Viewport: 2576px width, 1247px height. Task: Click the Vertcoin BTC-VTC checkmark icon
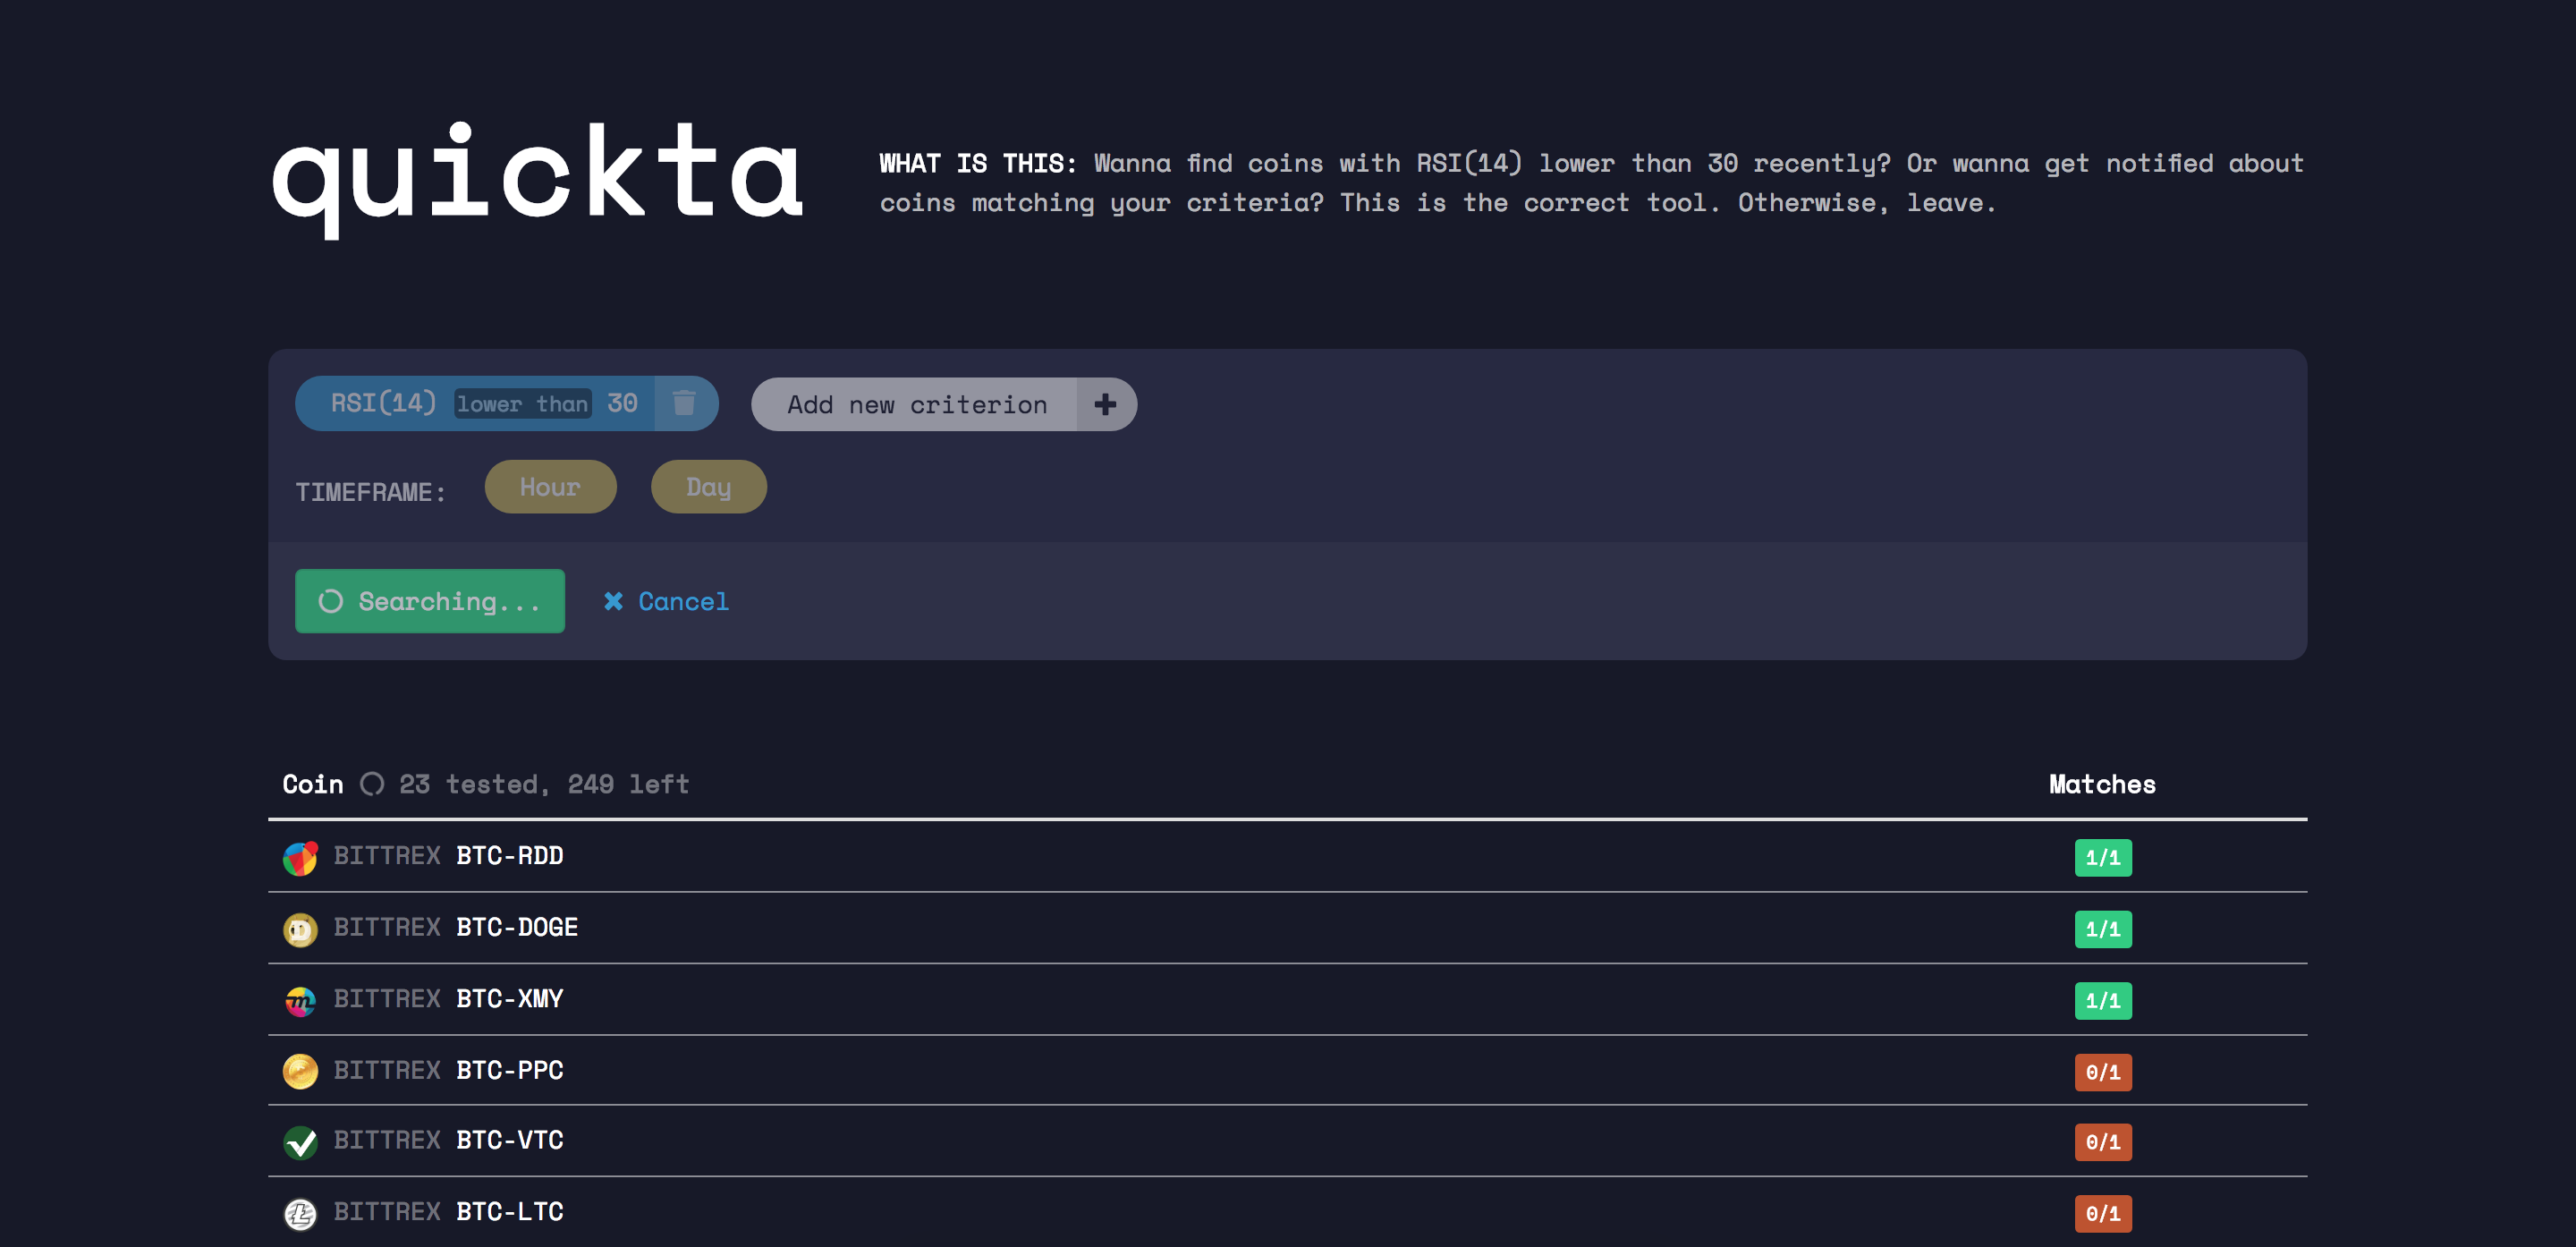[300, 1142]
